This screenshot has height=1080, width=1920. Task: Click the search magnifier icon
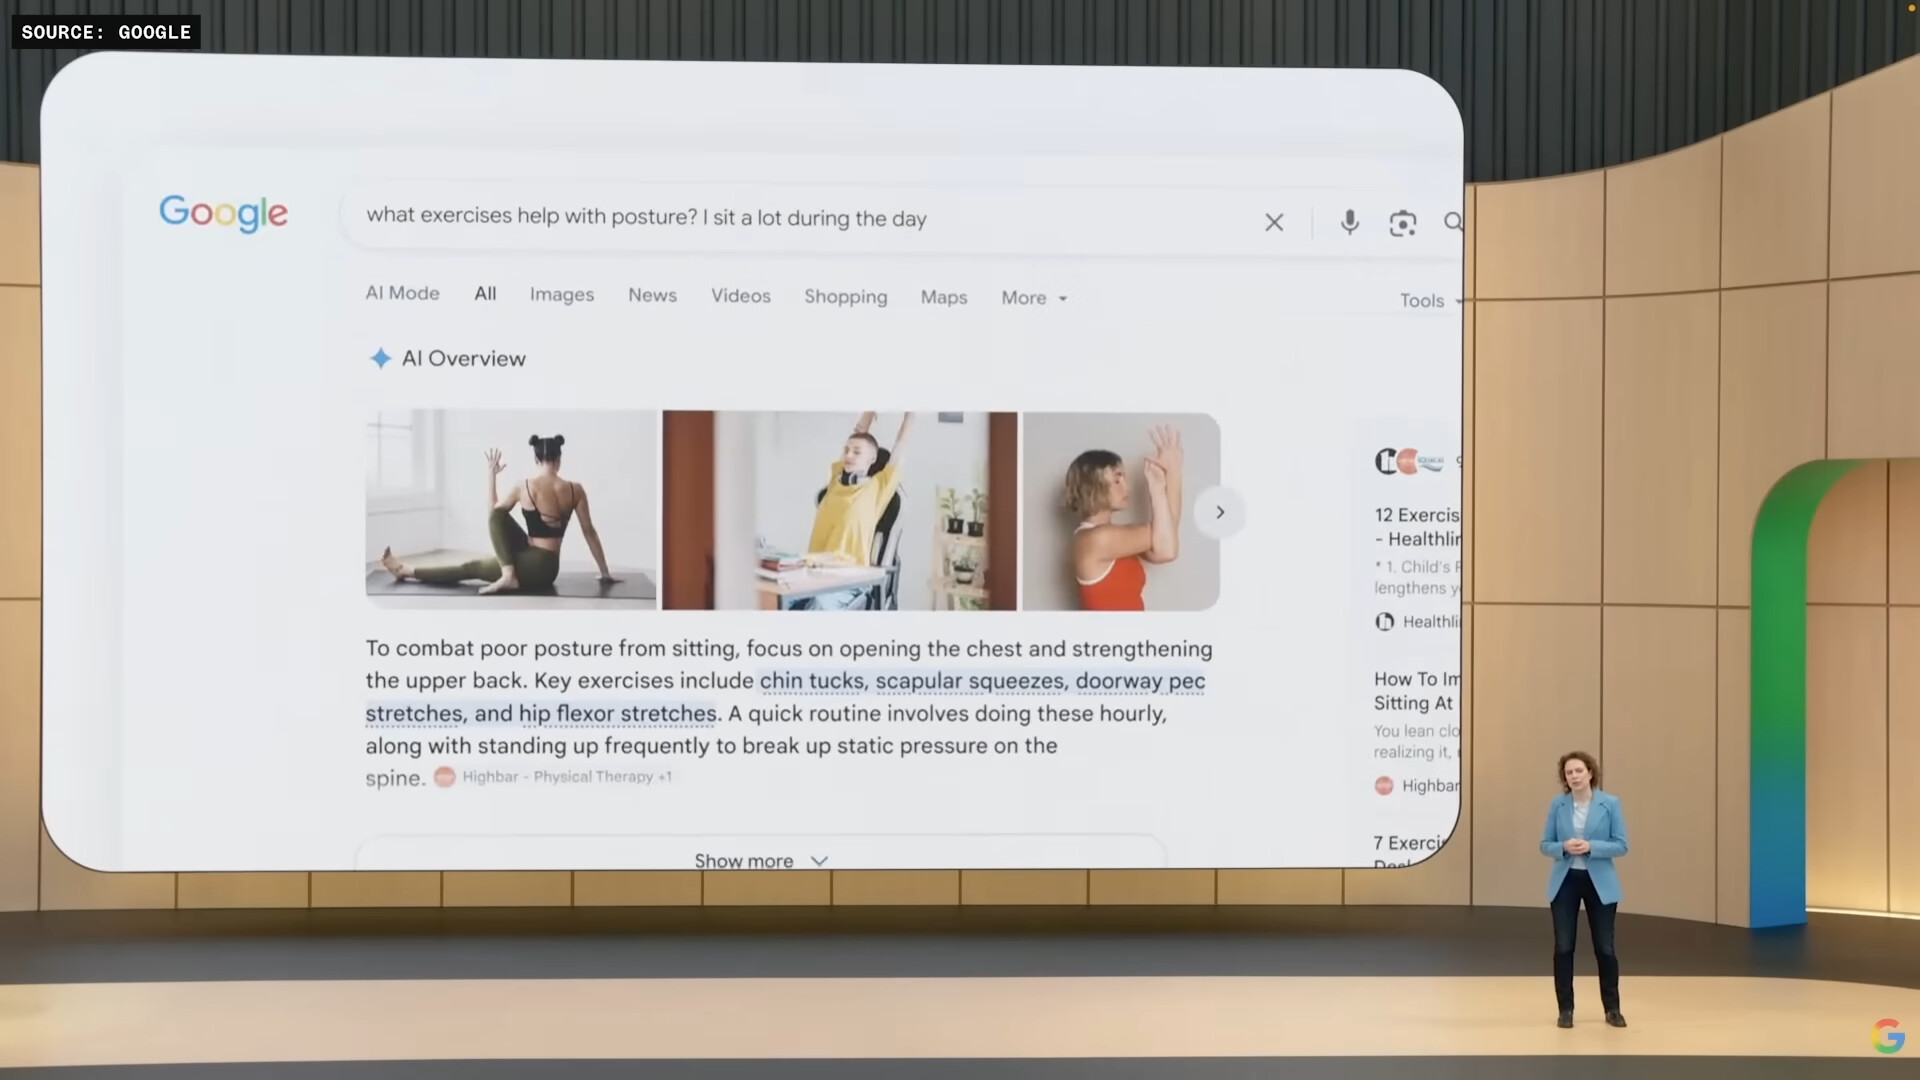click(x=1453, y=222)
